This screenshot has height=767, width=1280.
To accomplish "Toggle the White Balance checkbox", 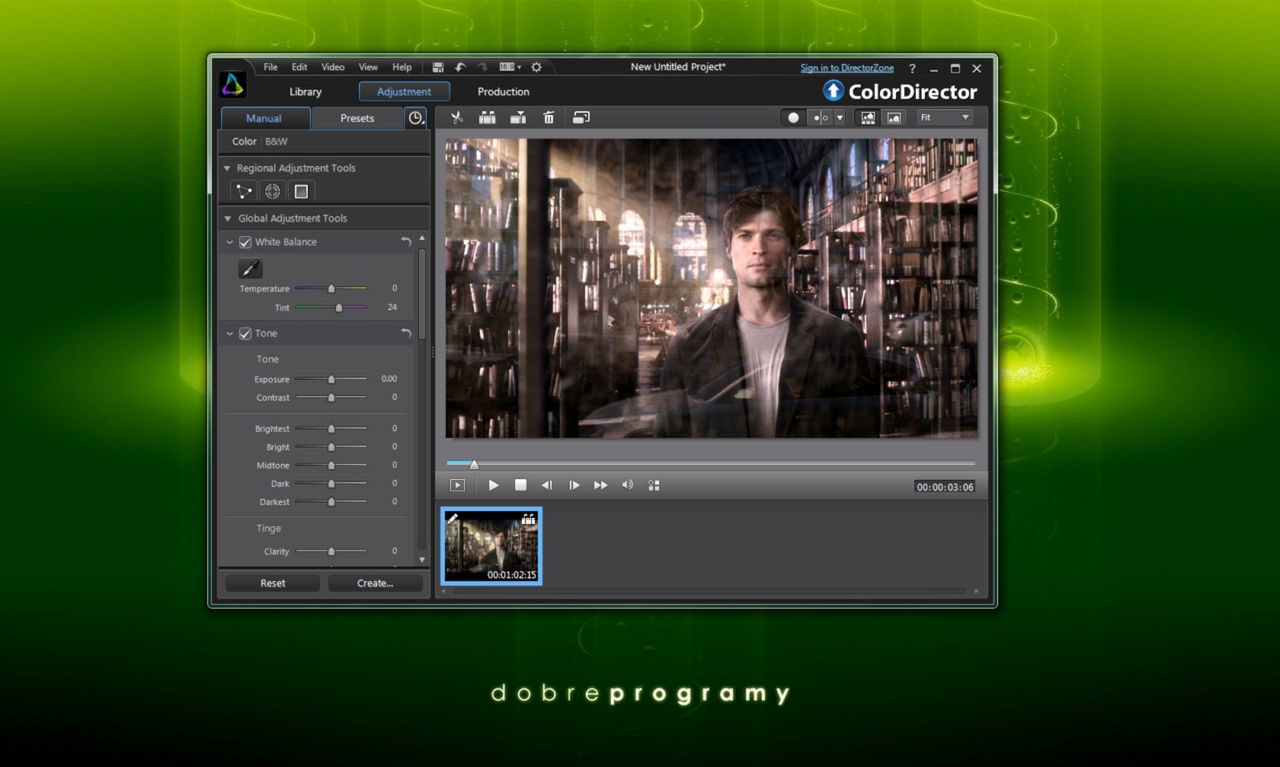I will (x=245, y=242).
